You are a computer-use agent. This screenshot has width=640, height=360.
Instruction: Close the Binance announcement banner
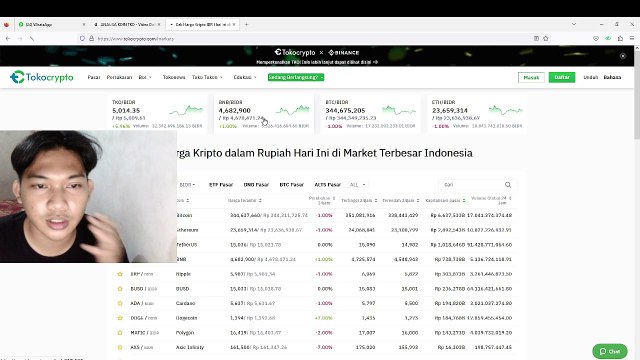point(623,56)
